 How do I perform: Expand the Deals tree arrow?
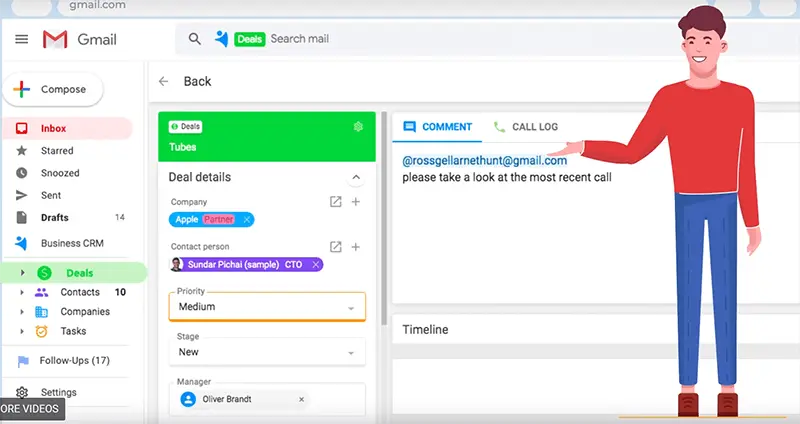pos(22,273)
